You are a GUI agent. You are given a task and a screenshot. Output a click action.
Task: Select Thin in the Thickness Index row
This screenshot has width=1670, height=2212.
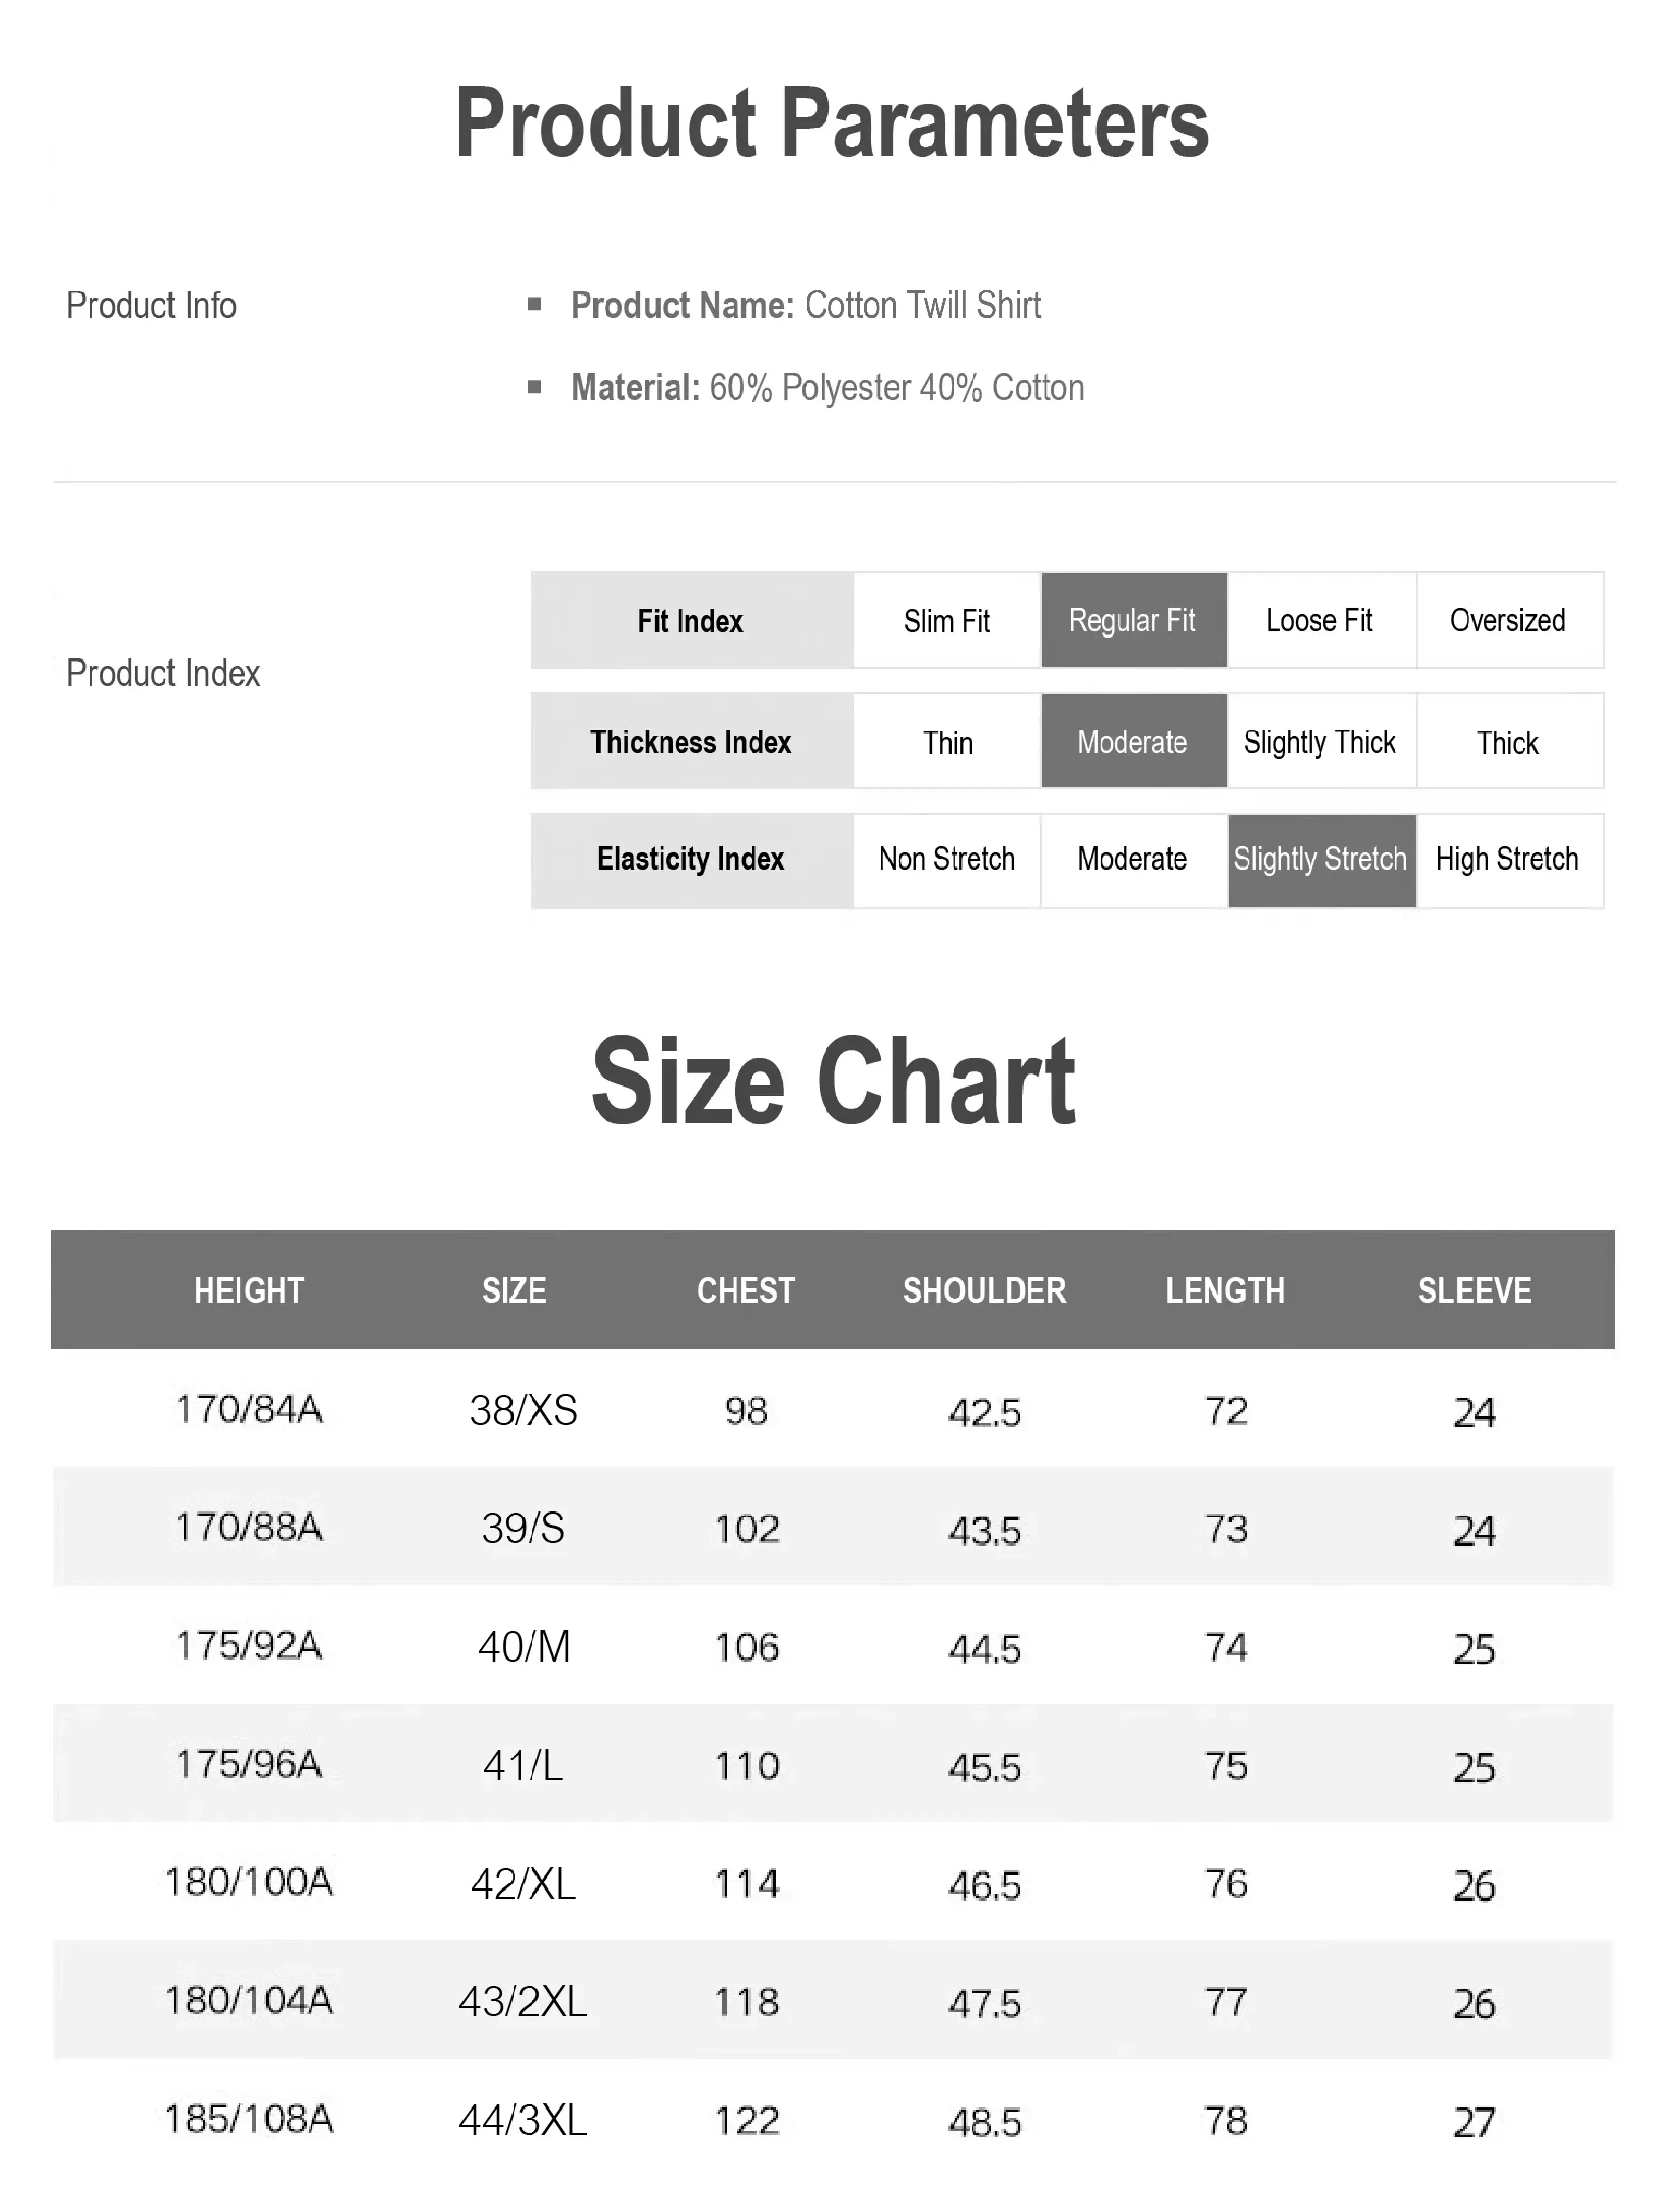[x=946, y=742]
